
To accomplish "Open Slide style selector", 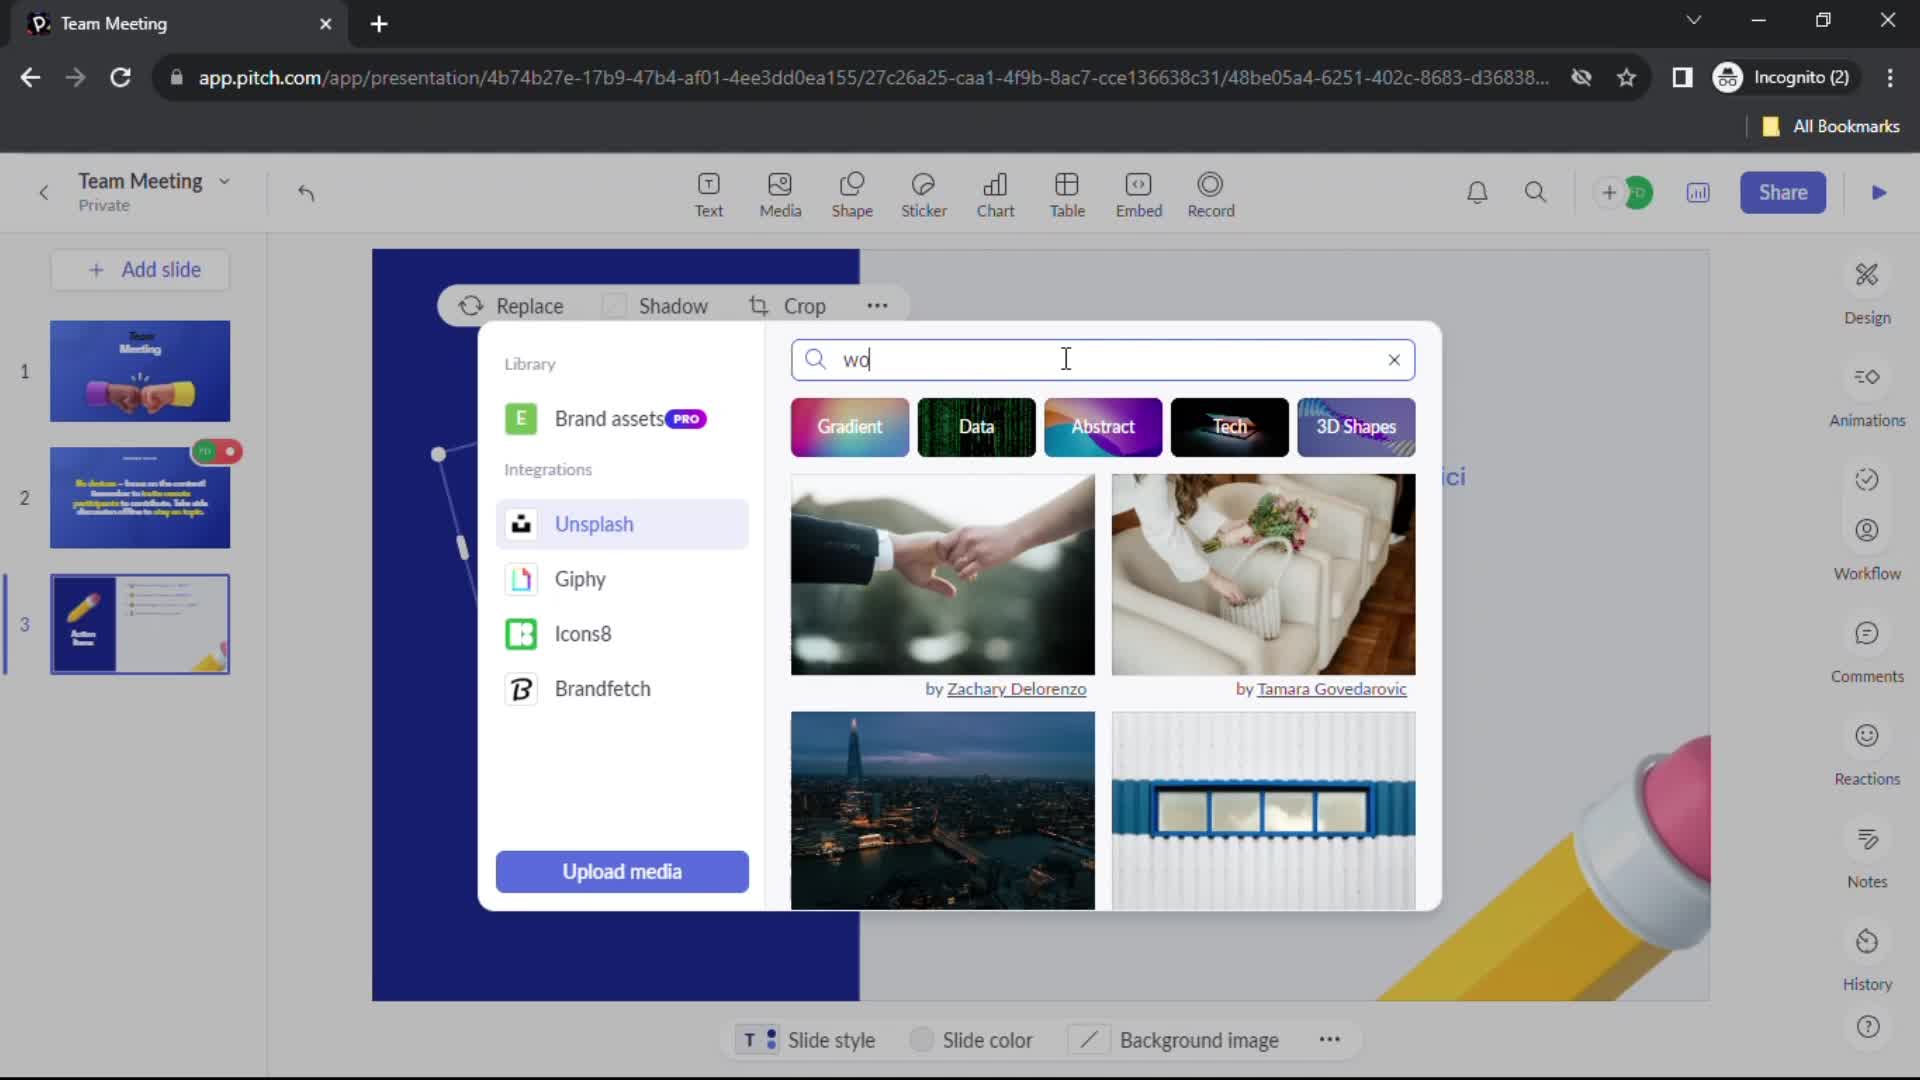I will (806, 1040).
